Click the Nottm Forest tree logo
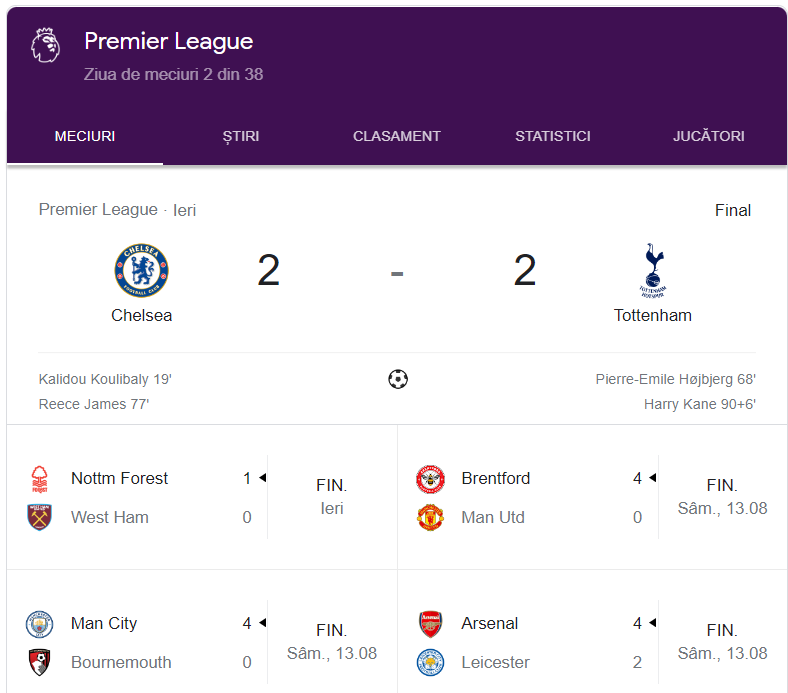Image resolution: width=788 pixels, height=693 pixels. coord(40,478)
